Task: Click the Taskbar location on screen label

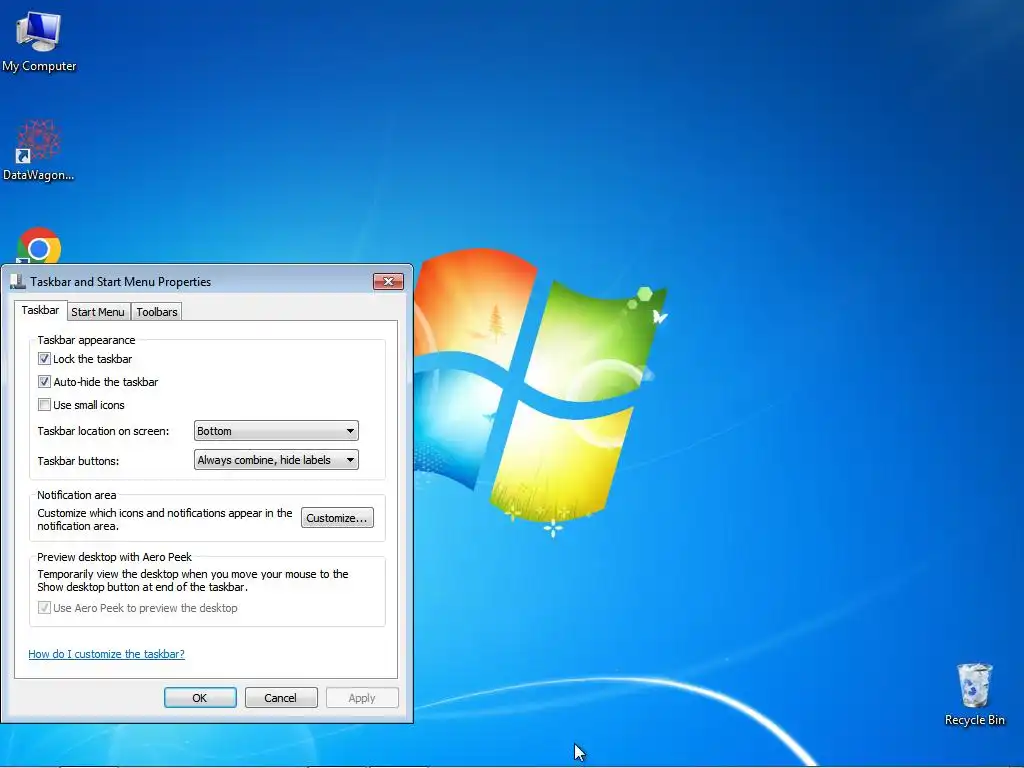Action: pos(103,431)
